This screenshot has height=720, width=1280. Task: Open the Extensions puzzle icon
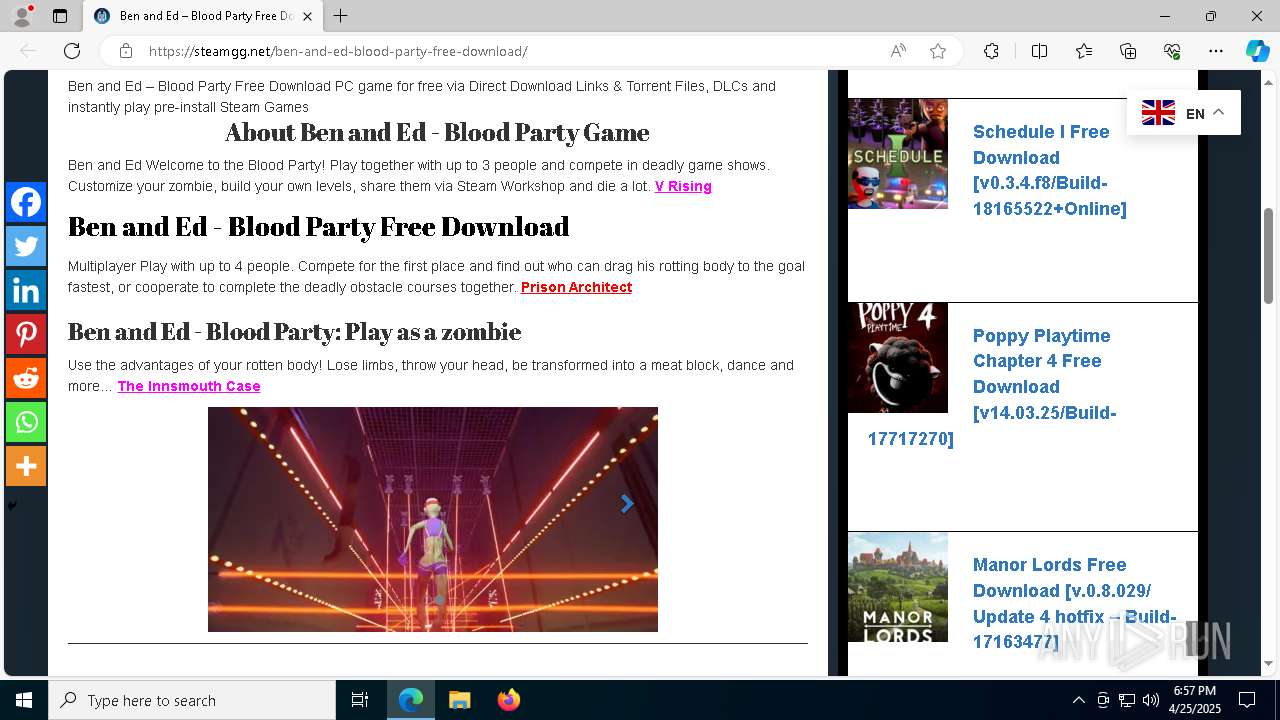click(991, 51)
